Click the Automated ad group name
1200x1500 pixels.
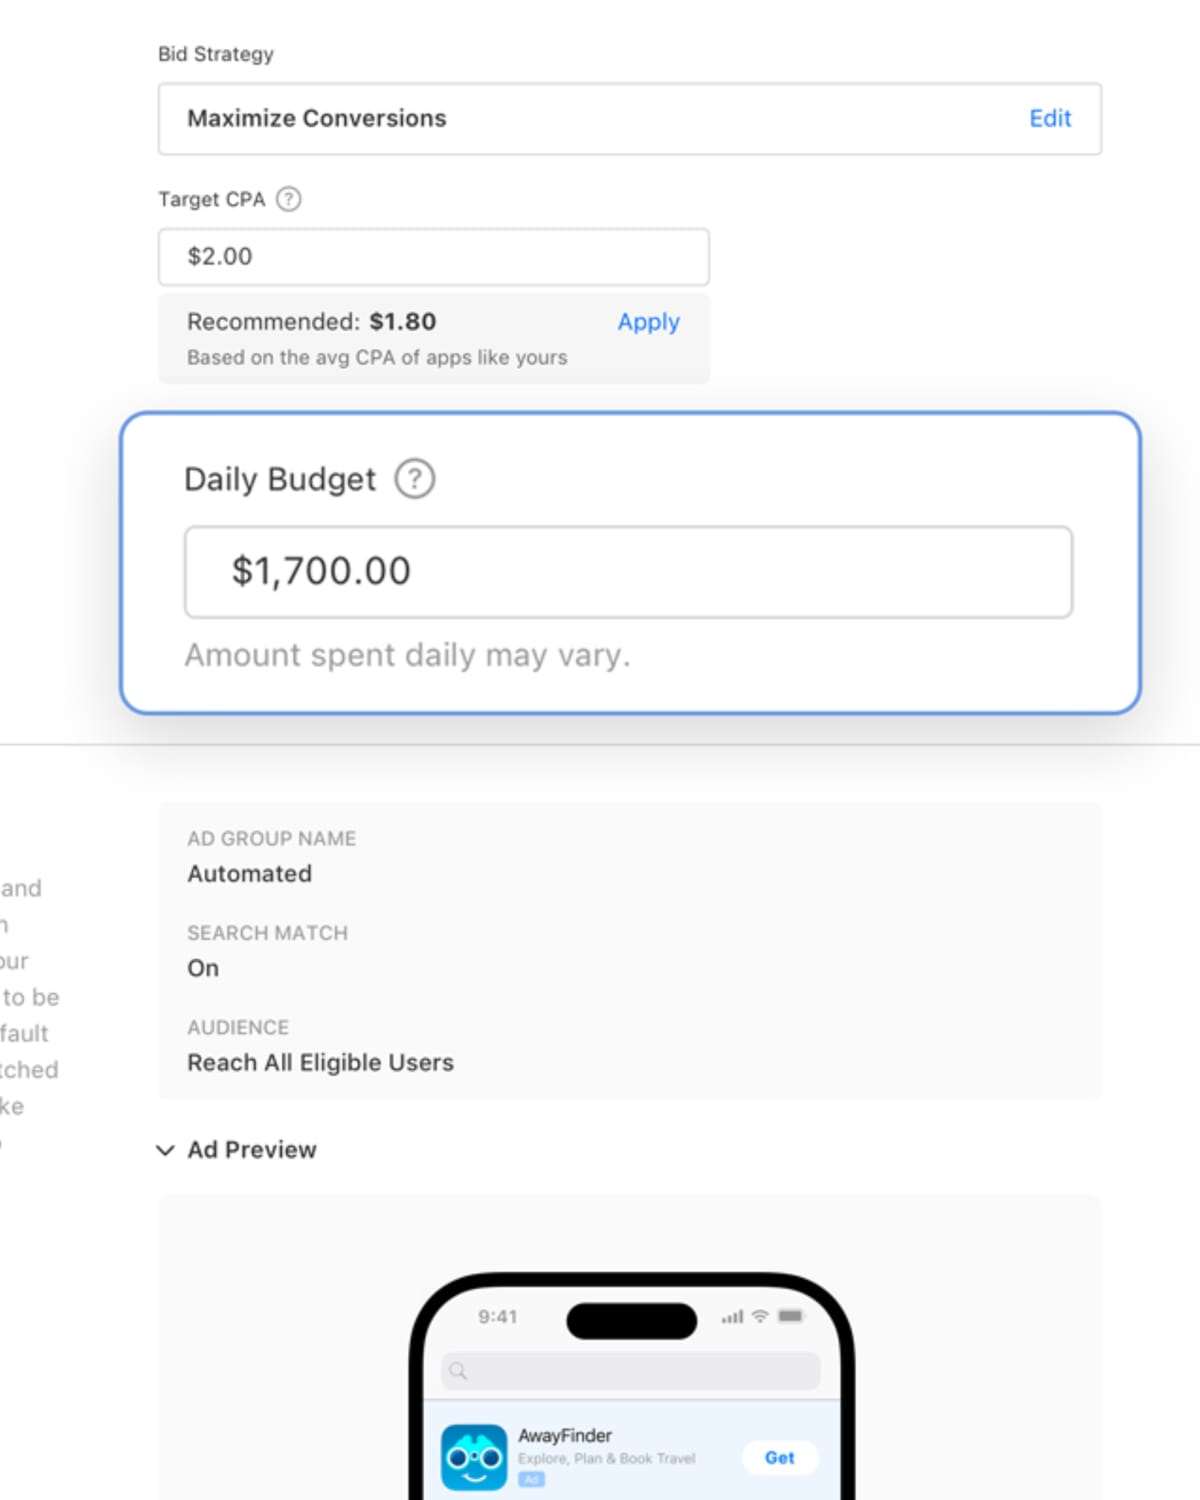[x=249, y=873]
